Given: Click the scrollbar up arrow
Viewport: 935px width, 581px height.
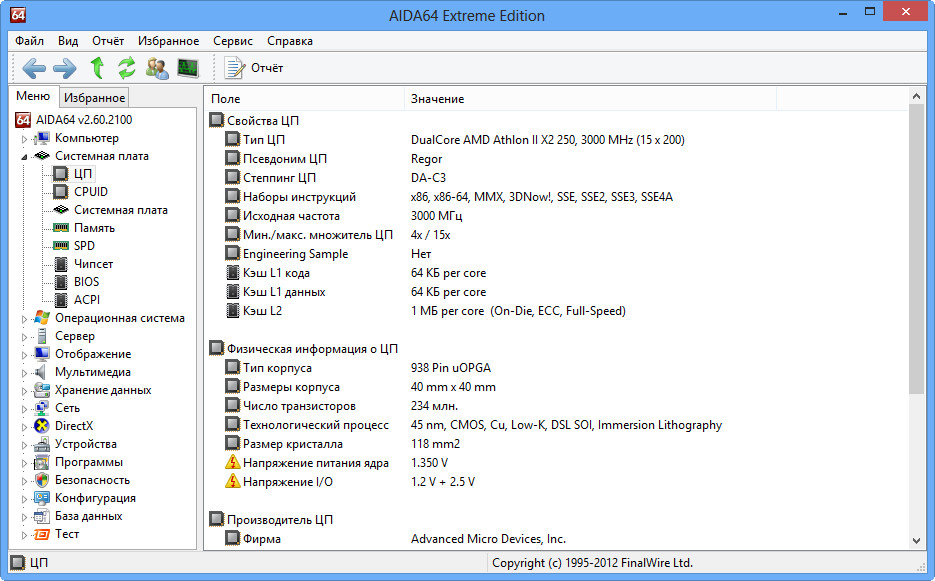Looking at the screenshot, I should (916, 96).
